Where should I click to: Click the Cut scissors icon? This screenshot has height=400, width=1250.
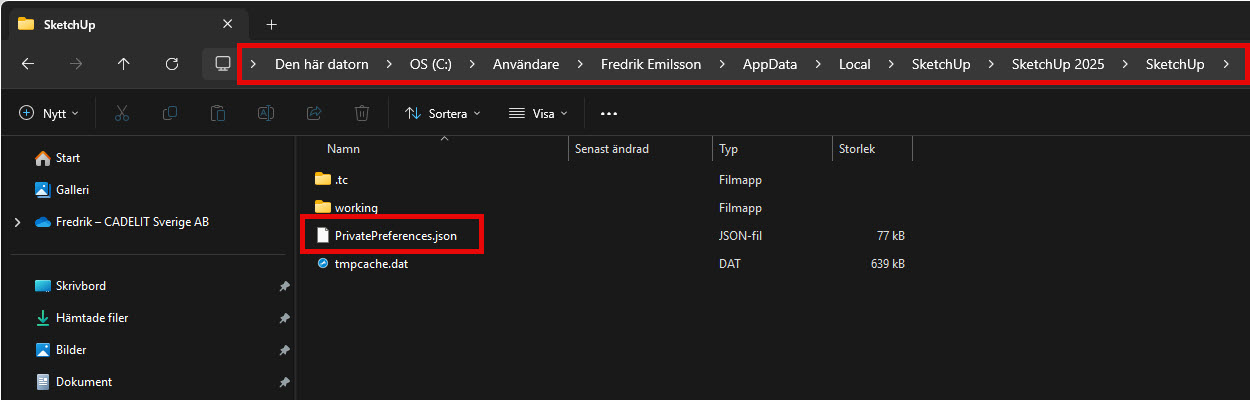[122, 114]
